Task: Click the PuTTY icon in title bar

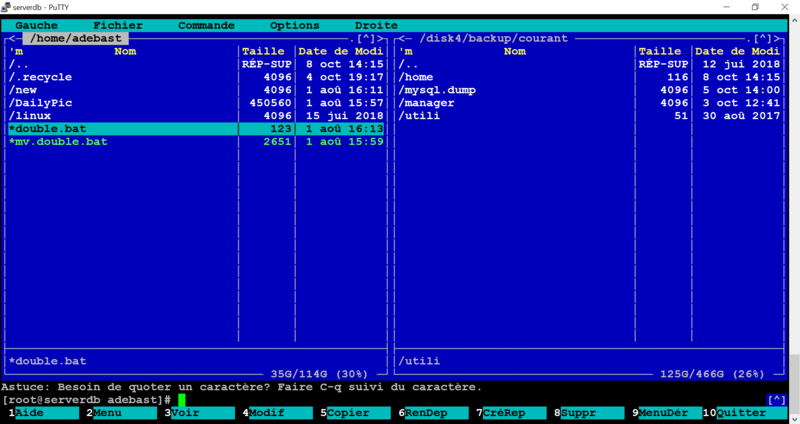Action: click(6, 7)
